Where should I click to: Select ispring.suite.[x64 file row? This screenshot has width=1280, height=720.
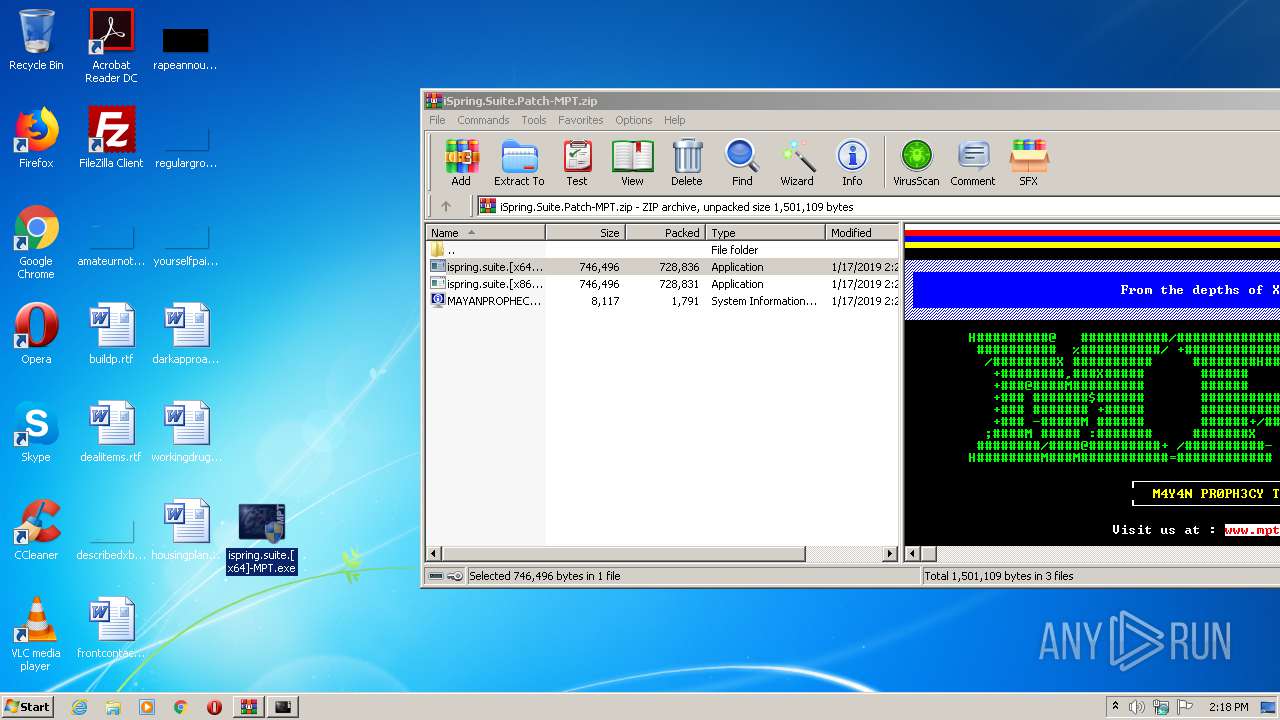point(663,267)
